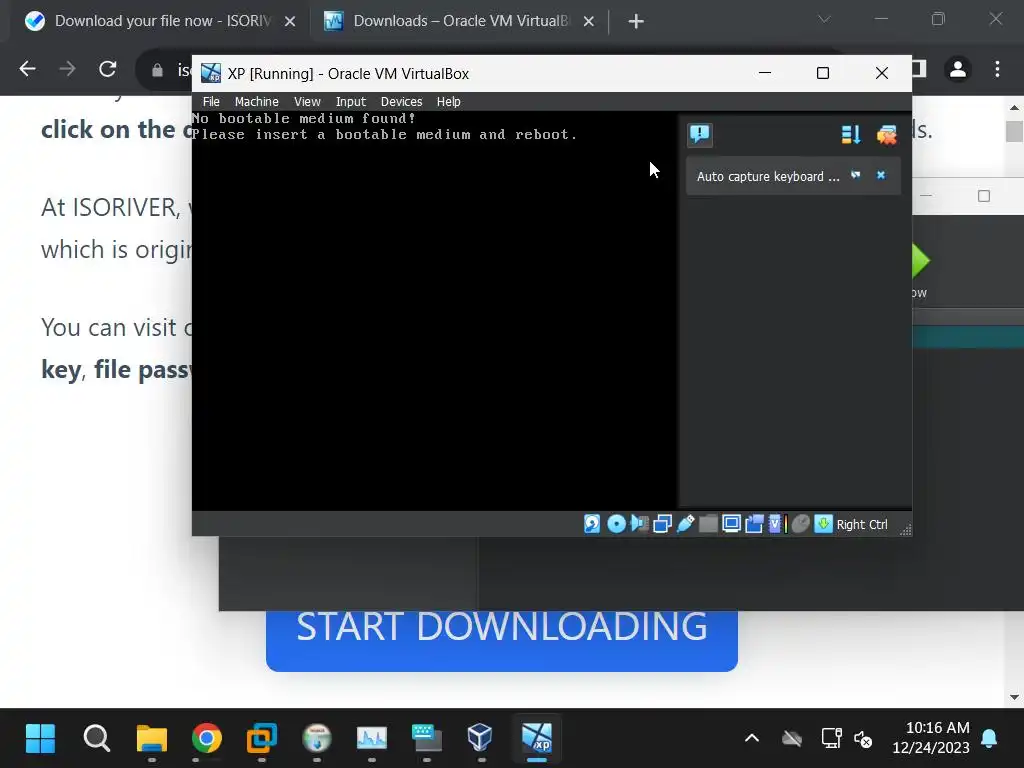
Task: Click the keyboard capture green arrow indicator
Action: point(824,524)
